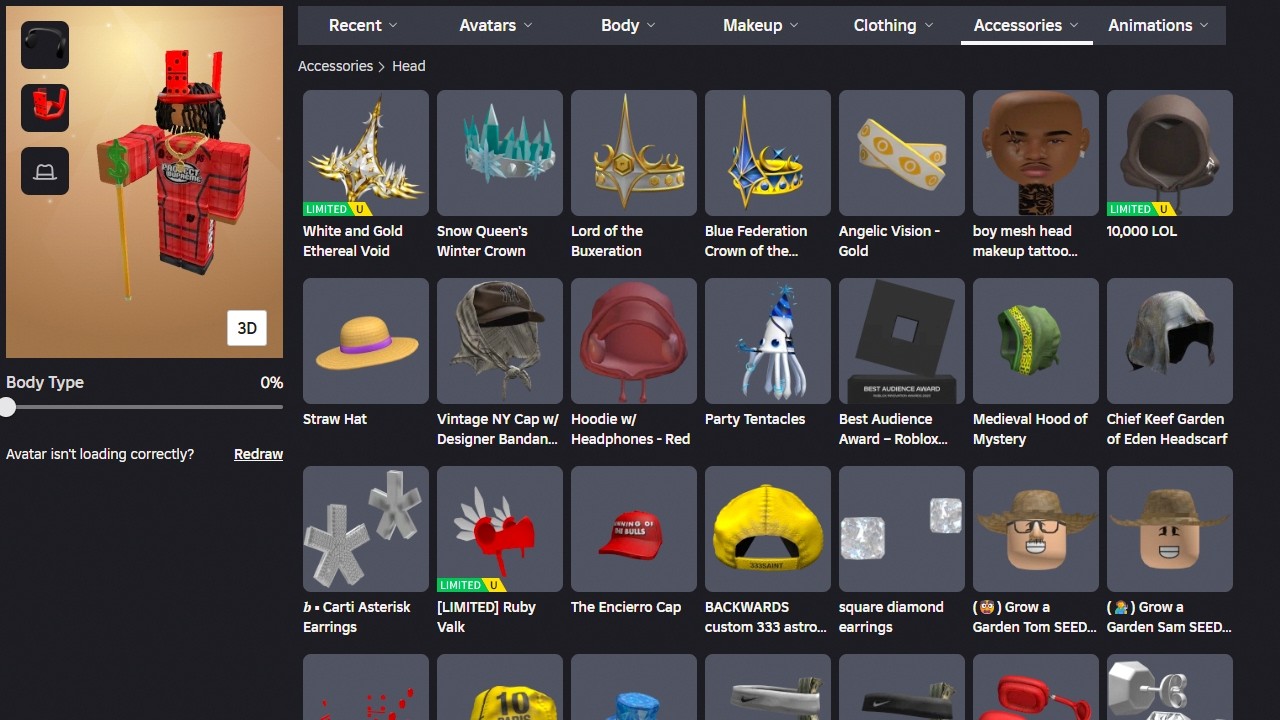
Task: Open the Clothing dropdown tab
Action: (893, 26)
